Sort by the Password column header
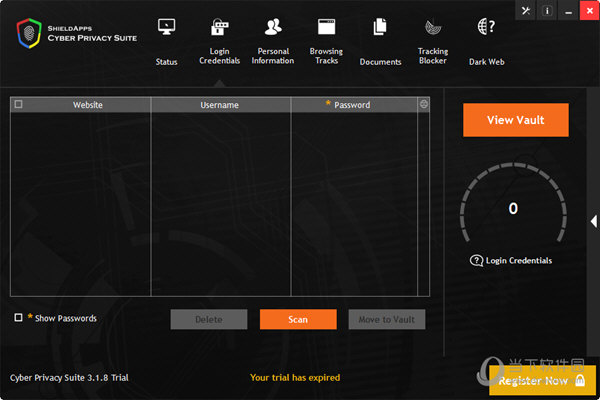Screen dimensions: 600x400 coord(352,105)
